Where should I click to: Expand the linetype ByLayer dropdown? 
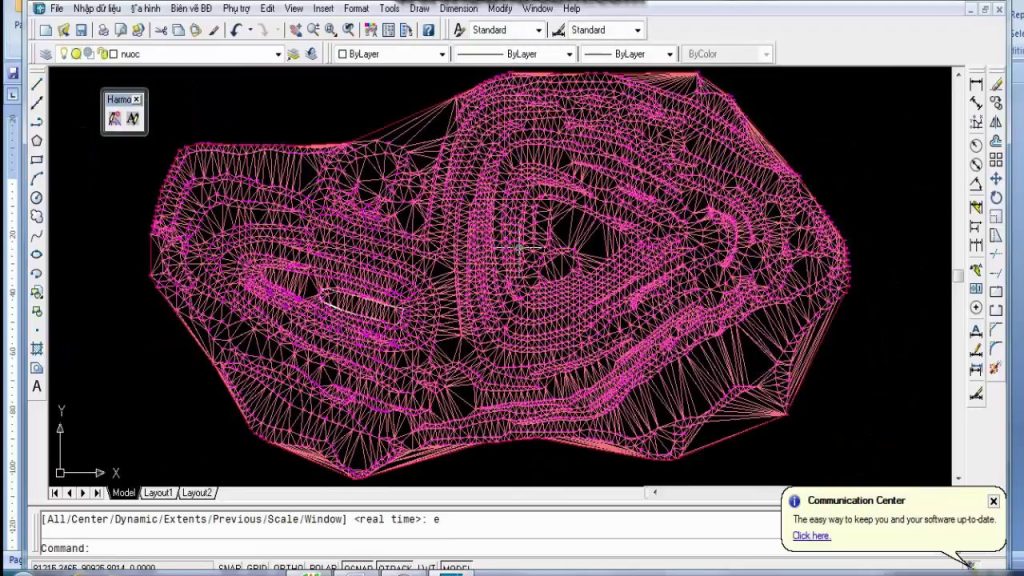[x=569, y=54]
